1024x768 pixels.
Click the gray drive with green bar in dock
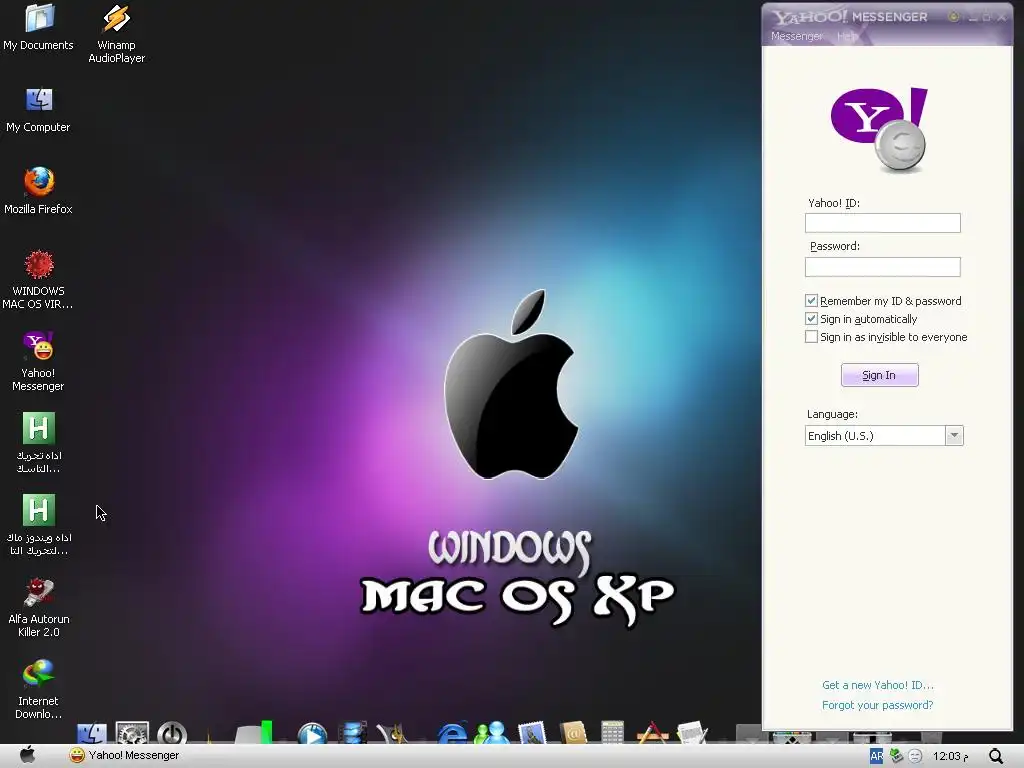pyautogui.click(x=255, y=733)
